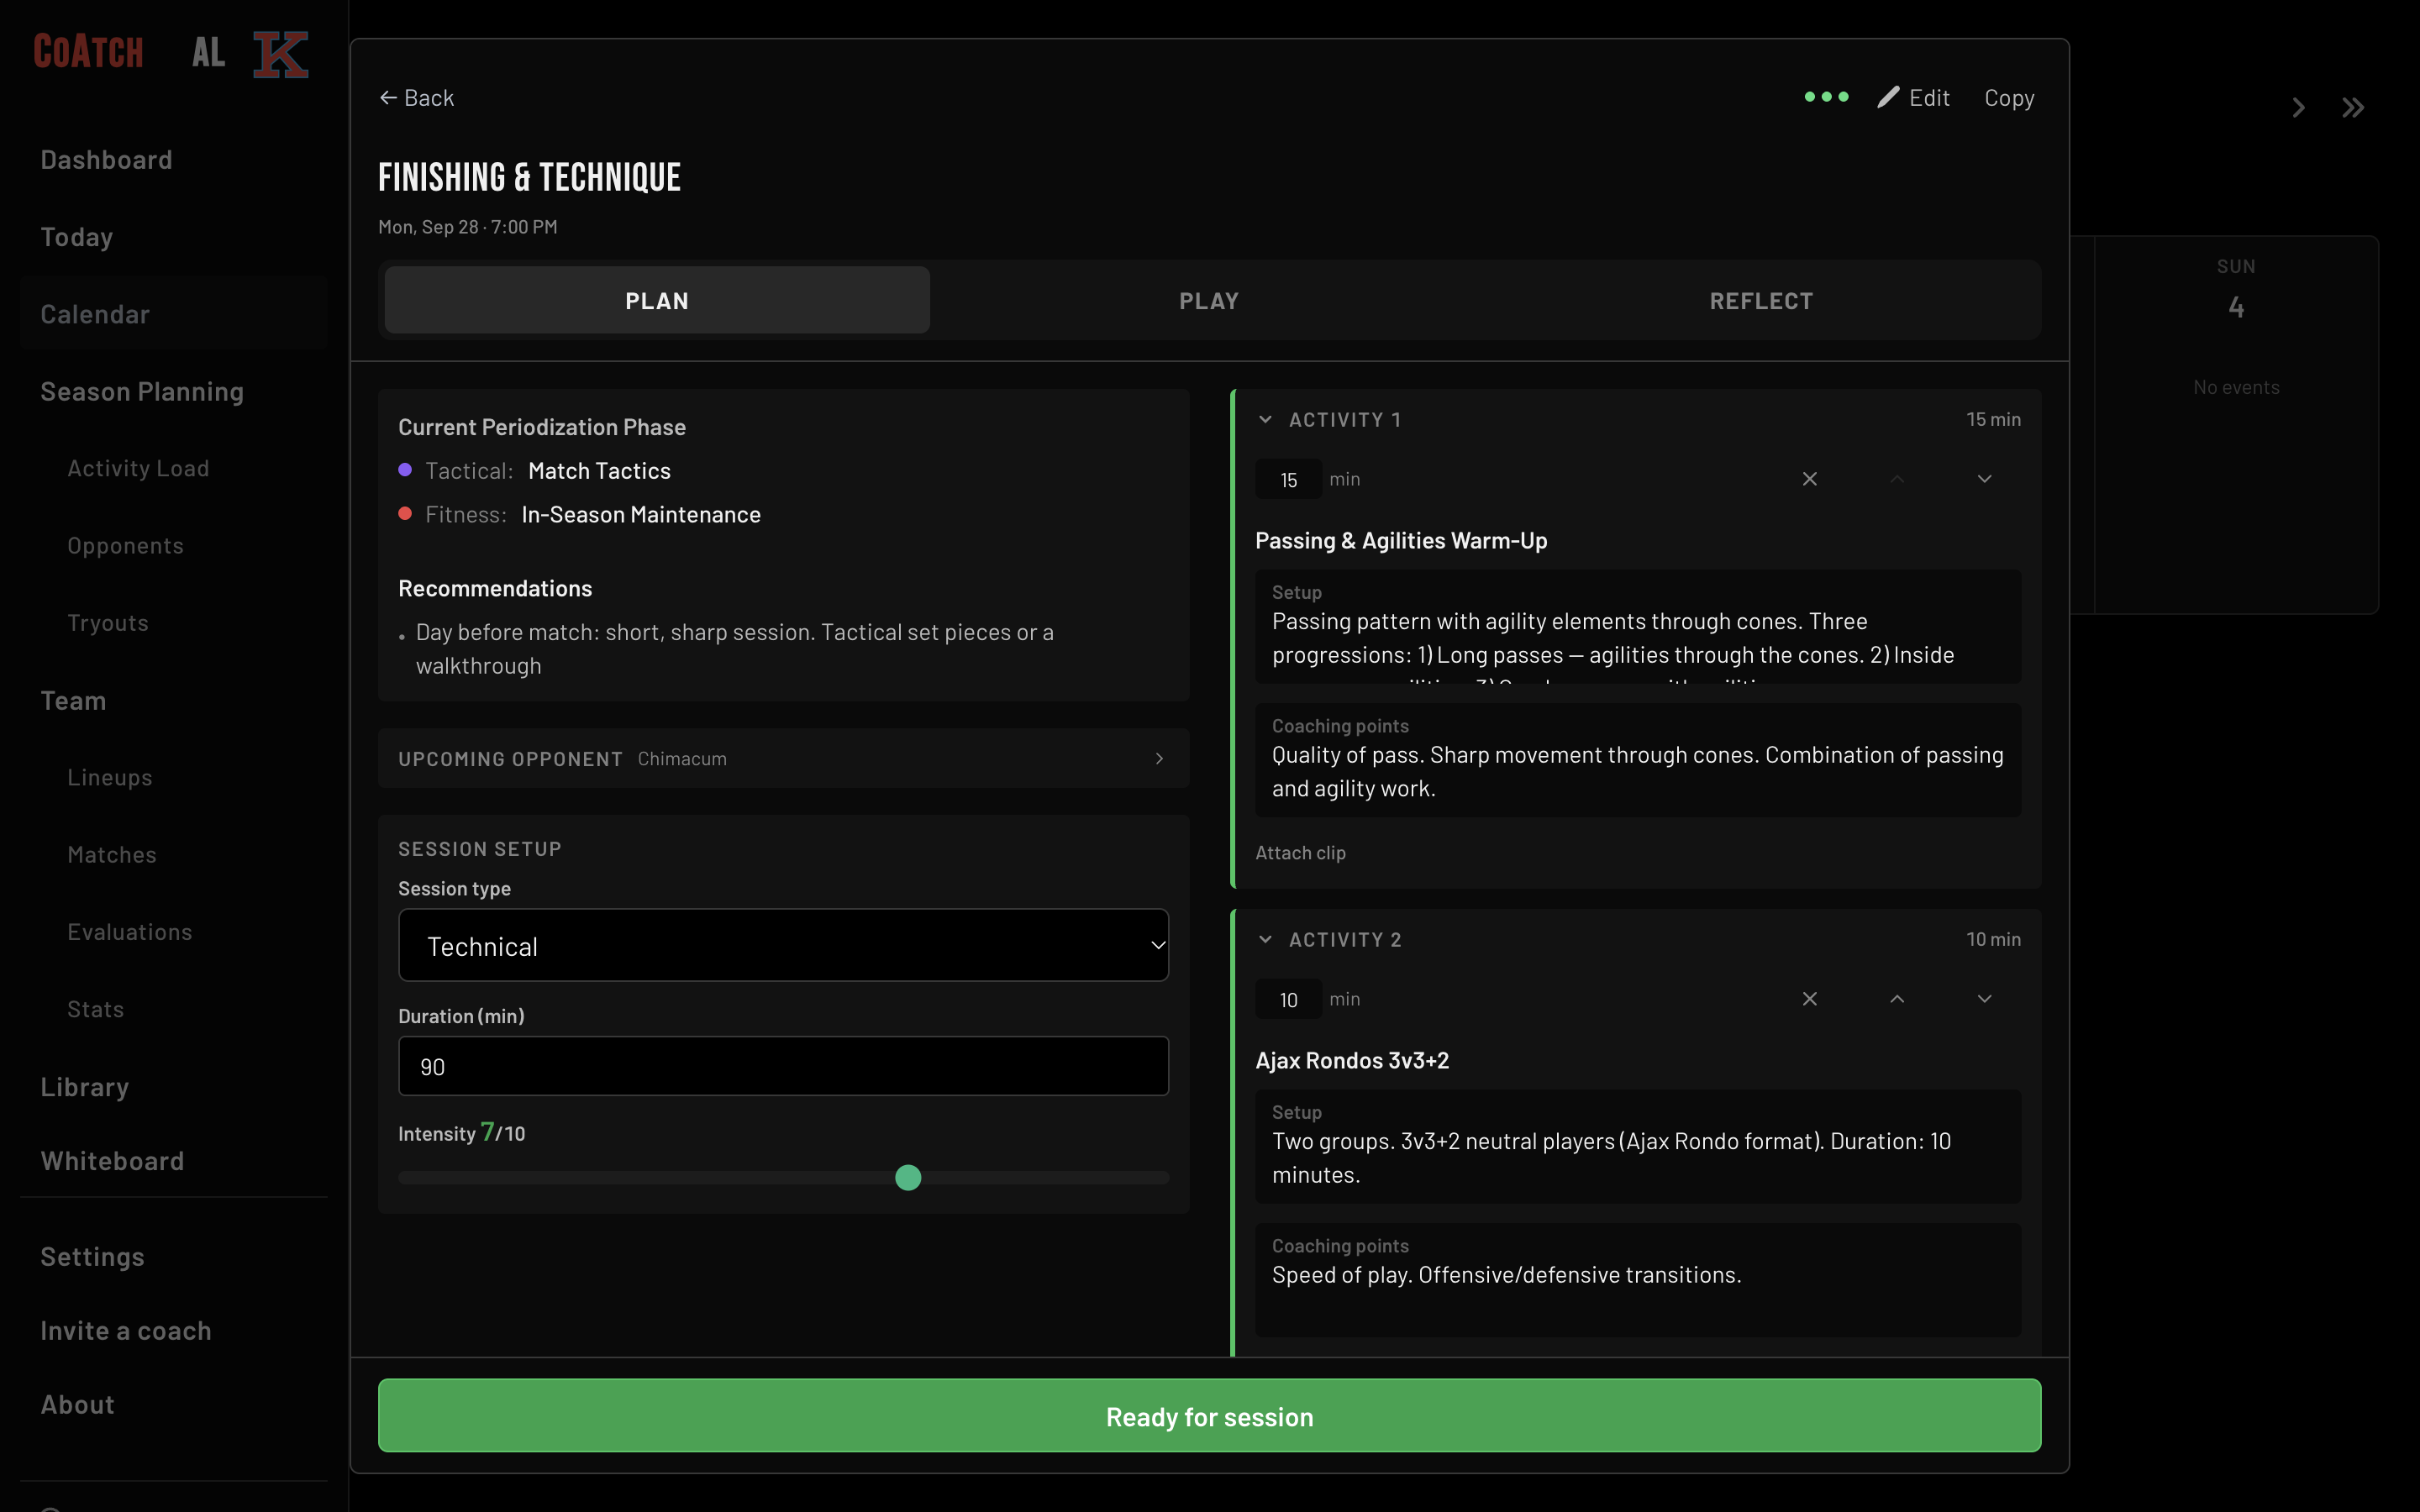This screenshot has width=2420, height=1512.
Task: Open Lineups in sidebar
Action: 110,777
